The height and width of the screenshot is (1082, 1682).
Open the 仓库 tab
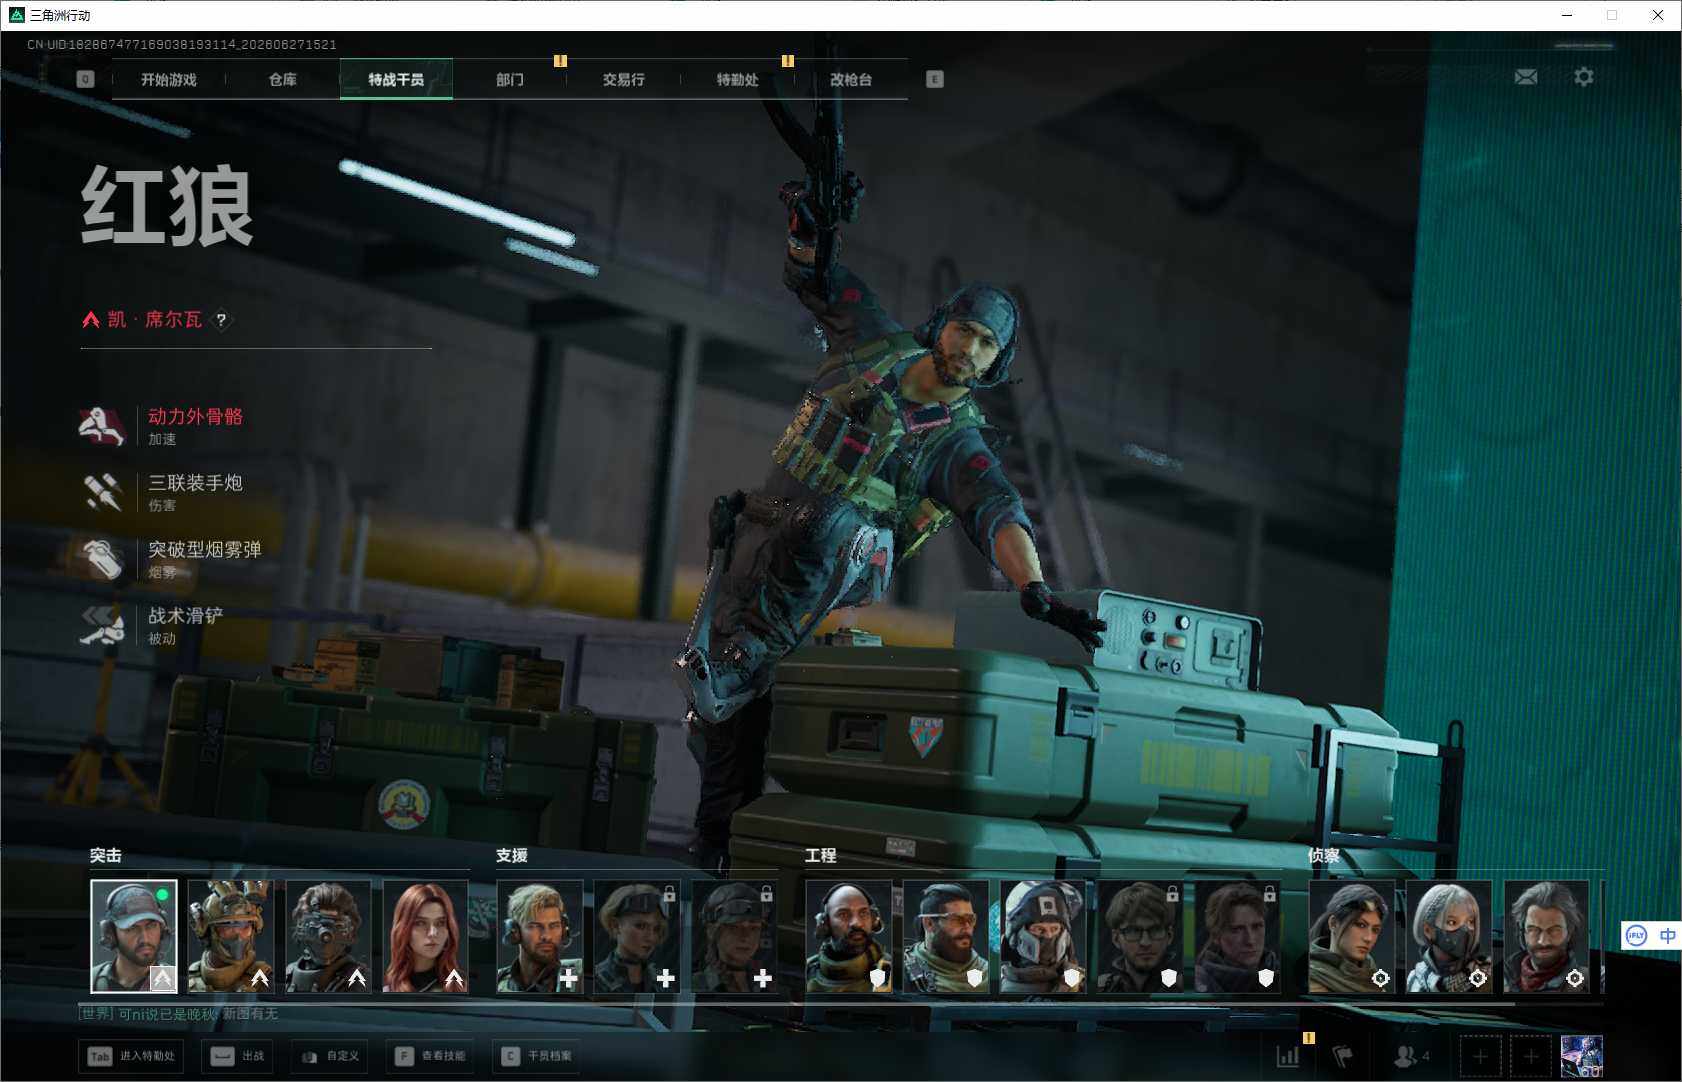click(283, 79)
